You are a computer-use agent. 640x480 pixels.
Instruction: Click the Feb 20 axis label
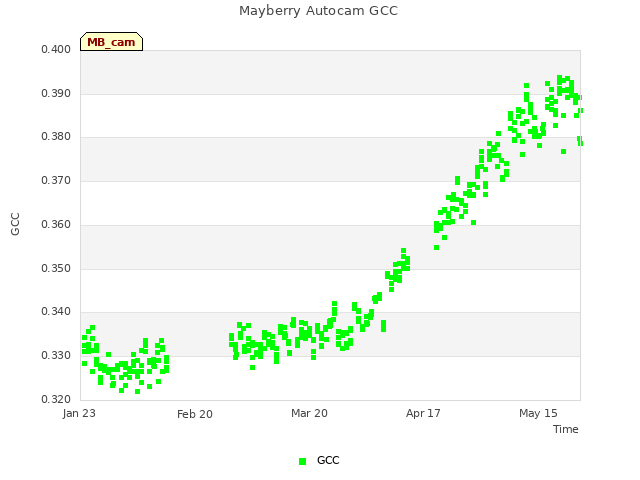pyautogui.click(x=195, y=414)
